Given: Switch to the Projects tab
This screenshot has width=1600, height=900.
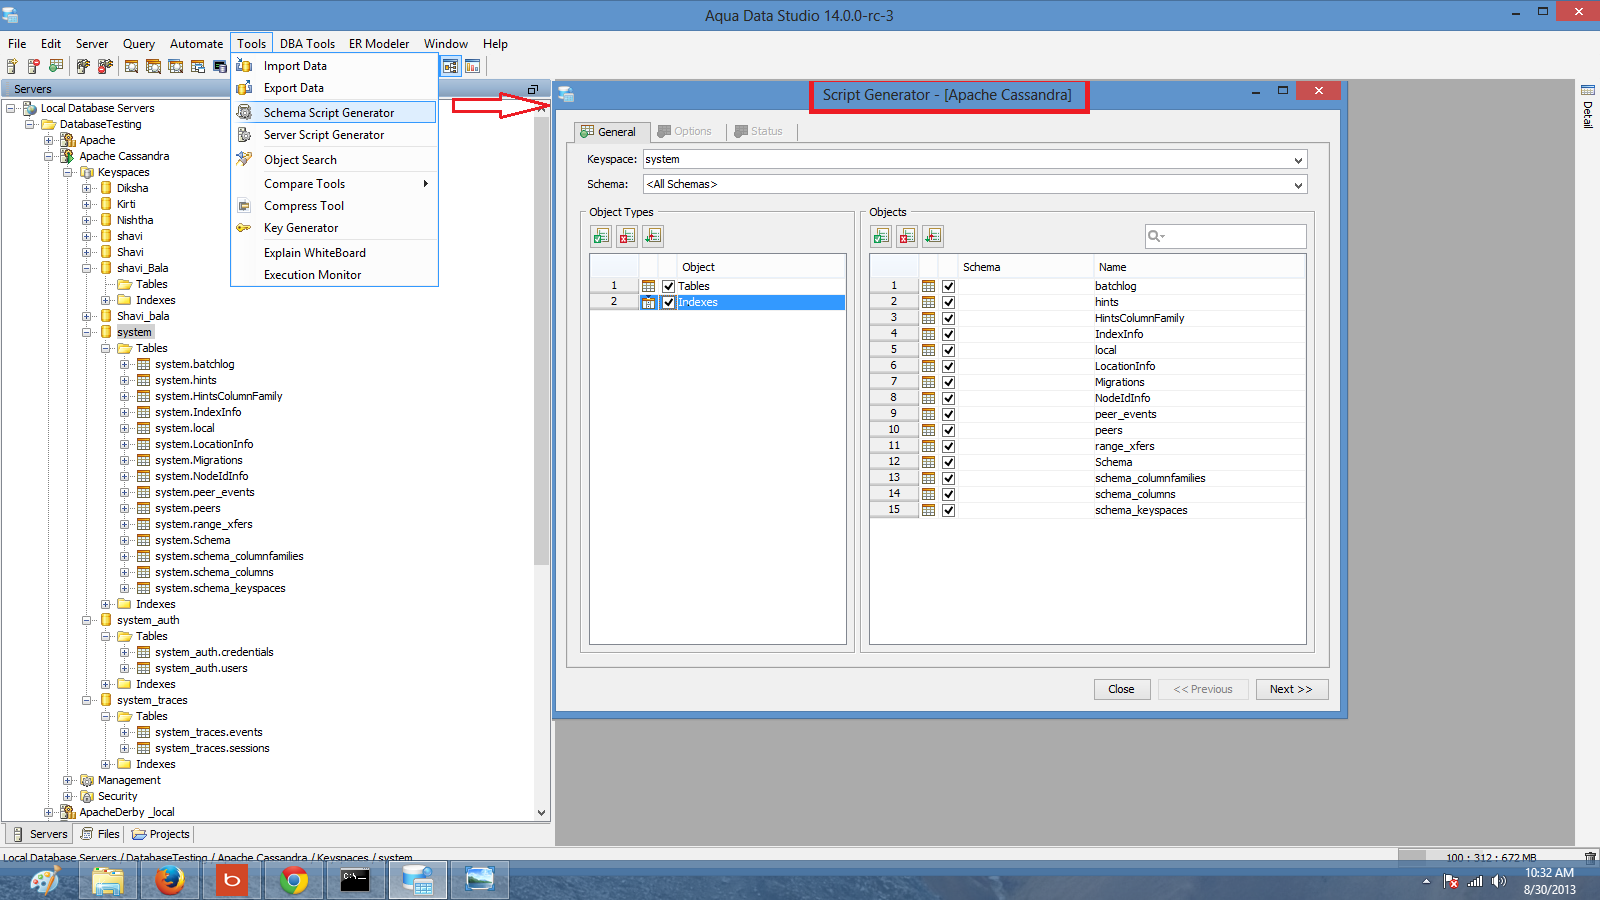Looking at the screenshot, I should [x=161, y=834].
